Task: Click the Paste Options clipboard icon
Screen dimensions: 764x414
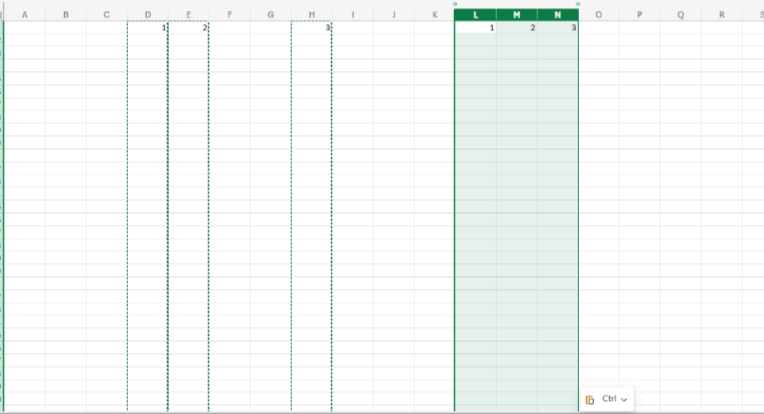Action: tap(590, 400)
